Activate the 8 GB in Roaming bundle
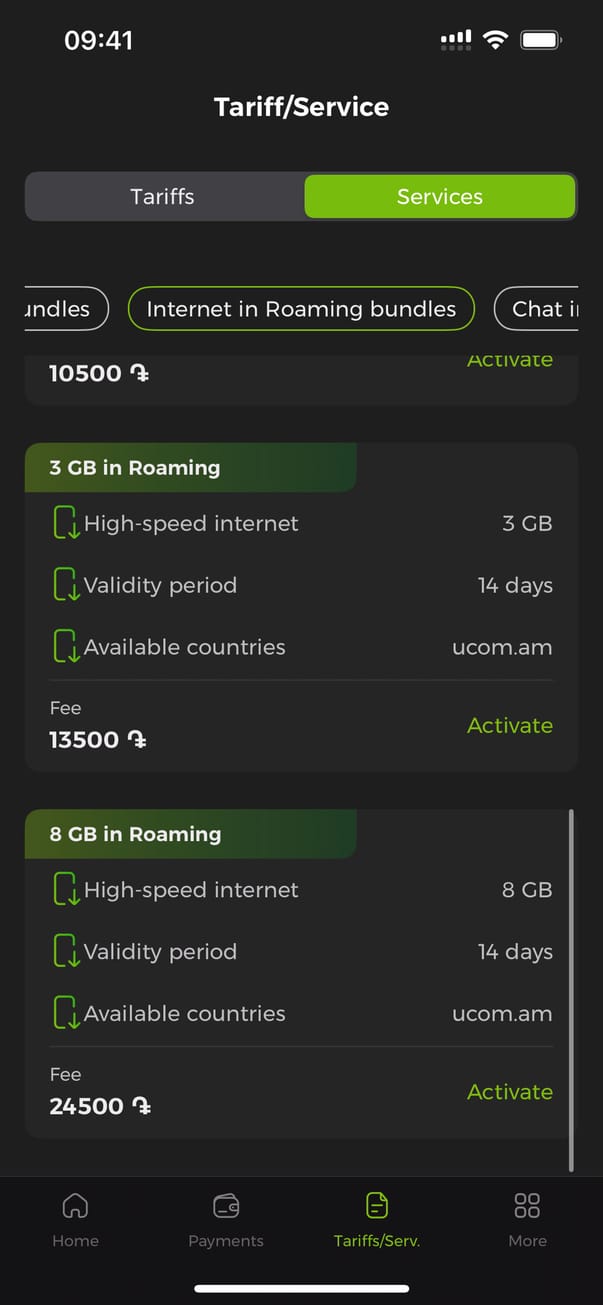Image resolution: width=603 pixels, height=1305 pixels. coord(509,1091)
